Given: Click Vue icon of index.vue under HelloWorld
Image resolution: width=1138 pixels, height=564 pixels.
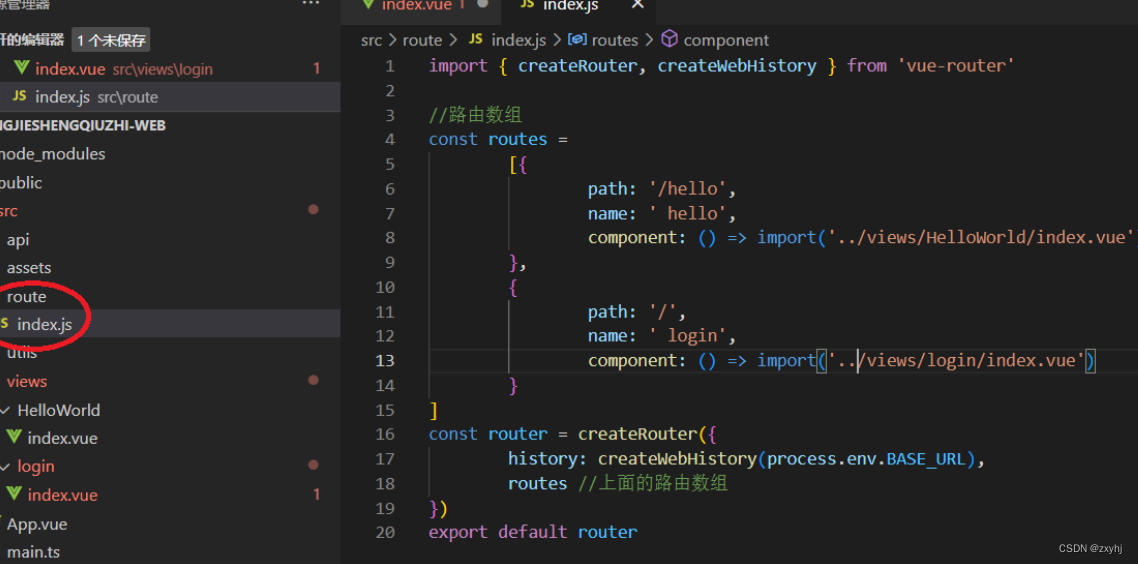Looking at the screenshot, I should 14,438.
